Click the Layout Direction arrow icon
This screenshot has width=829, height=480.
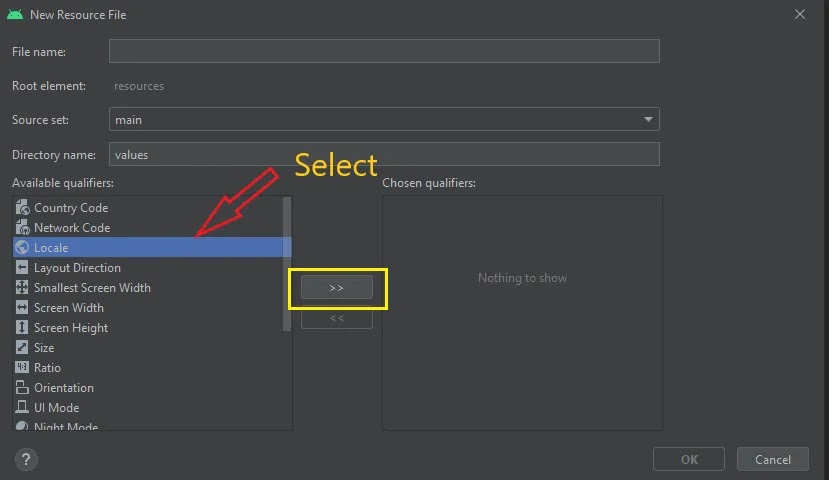(x=22, y=267)
